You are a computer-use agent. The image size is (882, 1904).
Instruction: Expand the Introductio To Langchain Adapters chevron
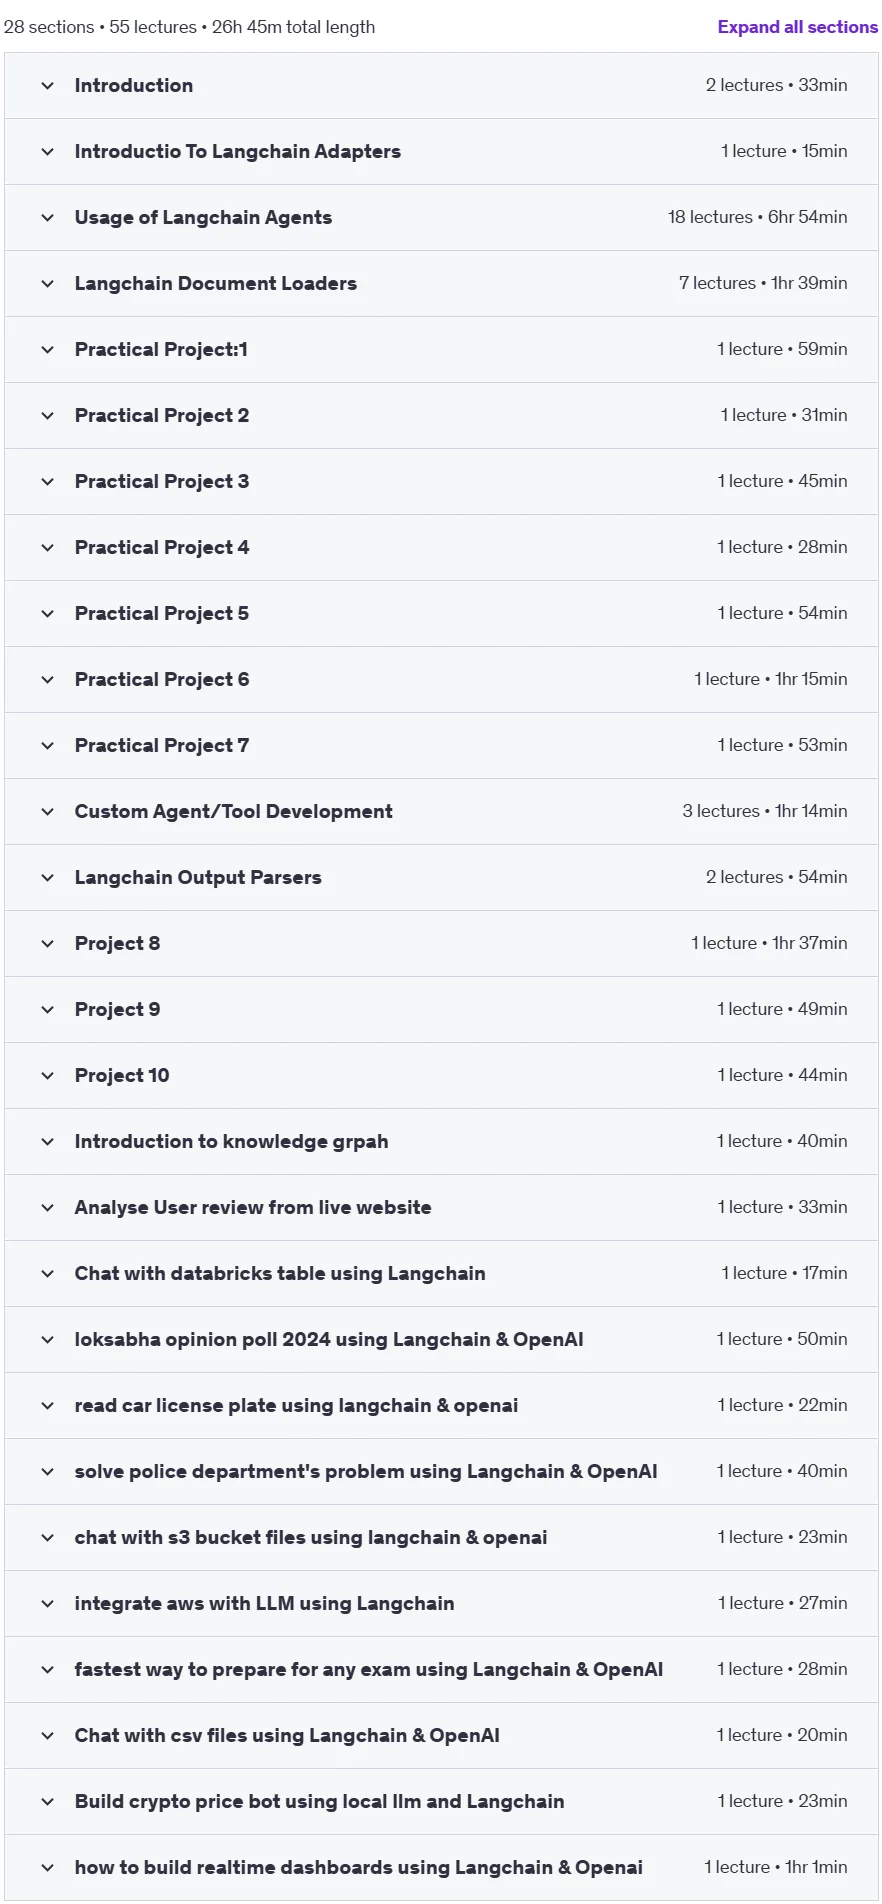point(47,152)
